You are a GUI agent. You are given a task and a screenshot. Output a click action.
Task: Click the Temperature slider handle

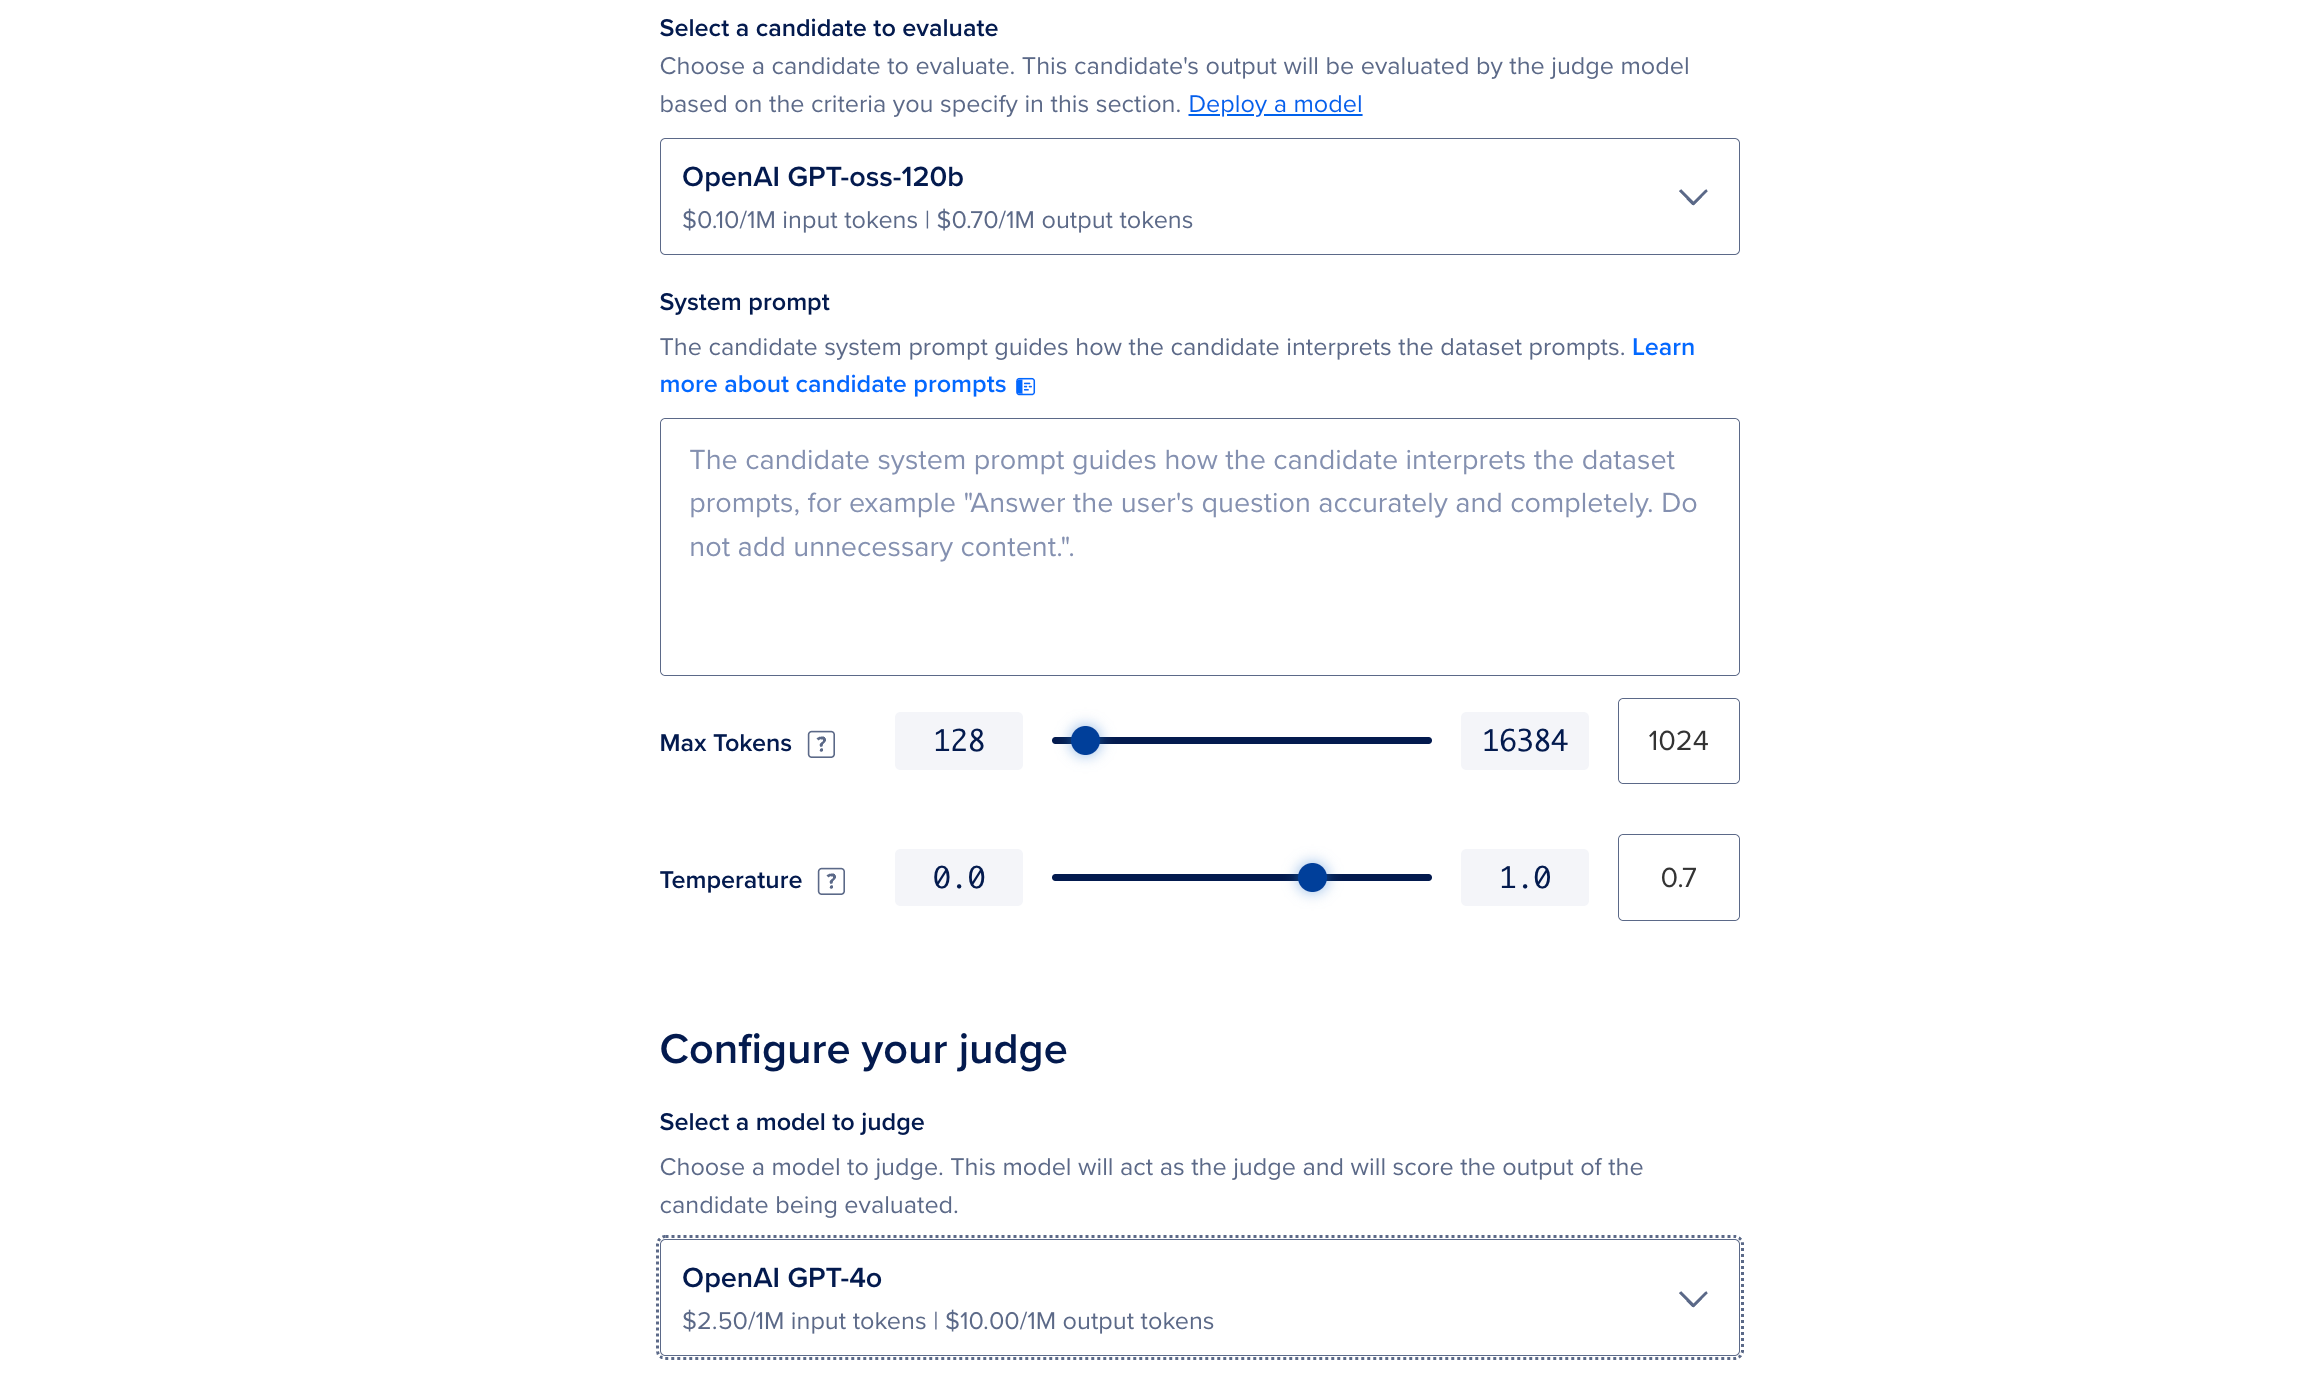[x=1312, y=878]
